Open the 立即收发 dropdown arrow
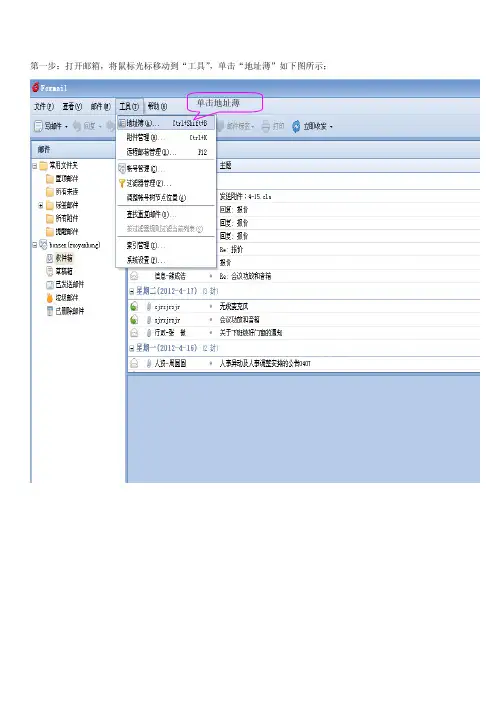The image size is (496, 702). pos(331,127)
